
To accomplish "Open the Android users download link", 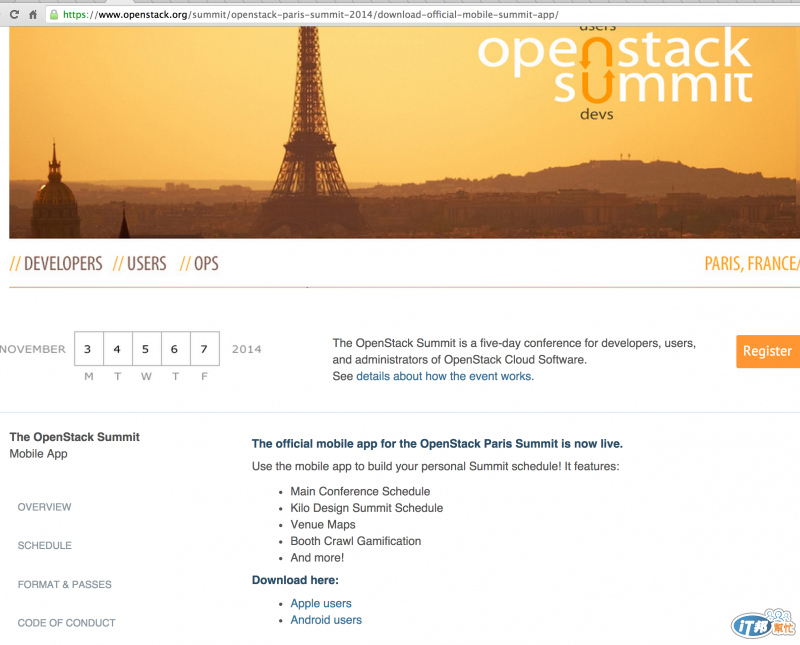I will (x=326, y=620).
